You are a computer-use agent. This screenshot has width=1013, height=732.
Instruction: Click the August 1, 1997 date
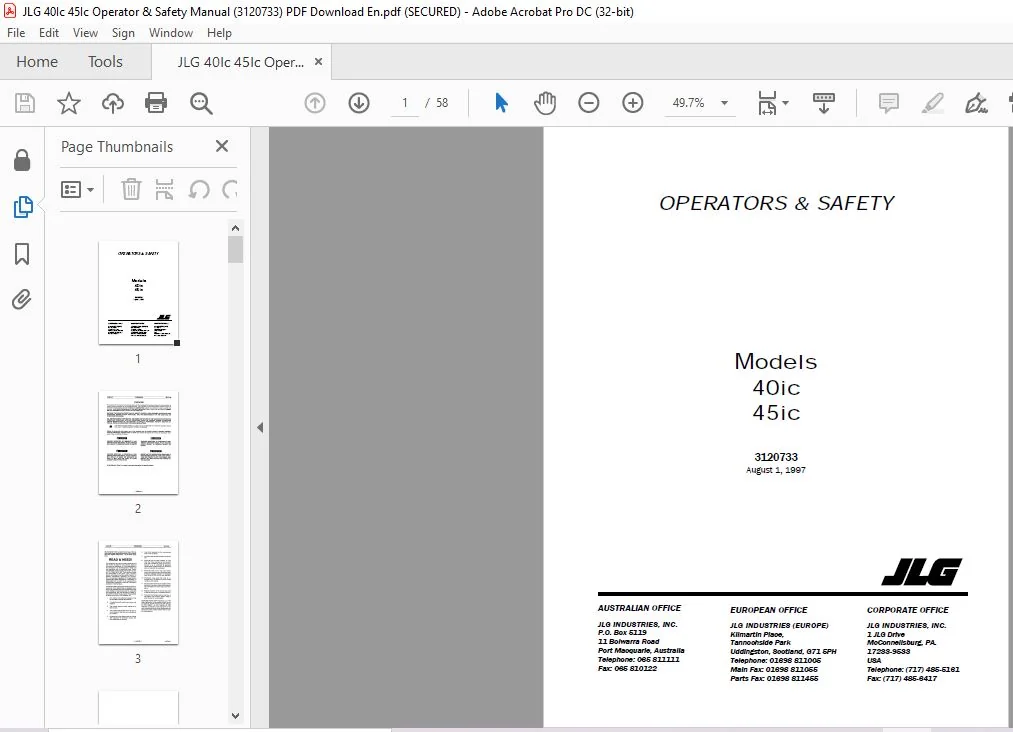(775, 470)
